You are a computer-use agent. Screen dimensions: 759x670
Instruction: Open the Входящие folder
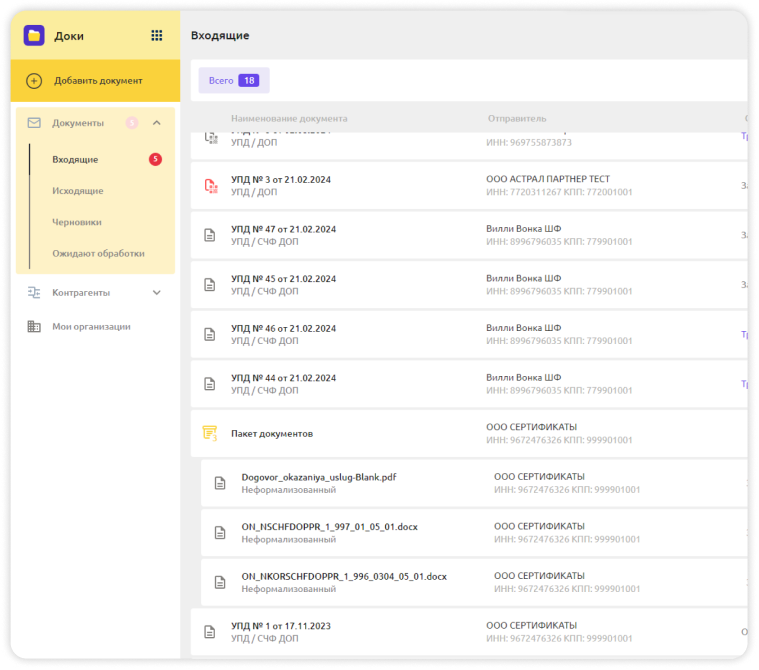[75, 159]
